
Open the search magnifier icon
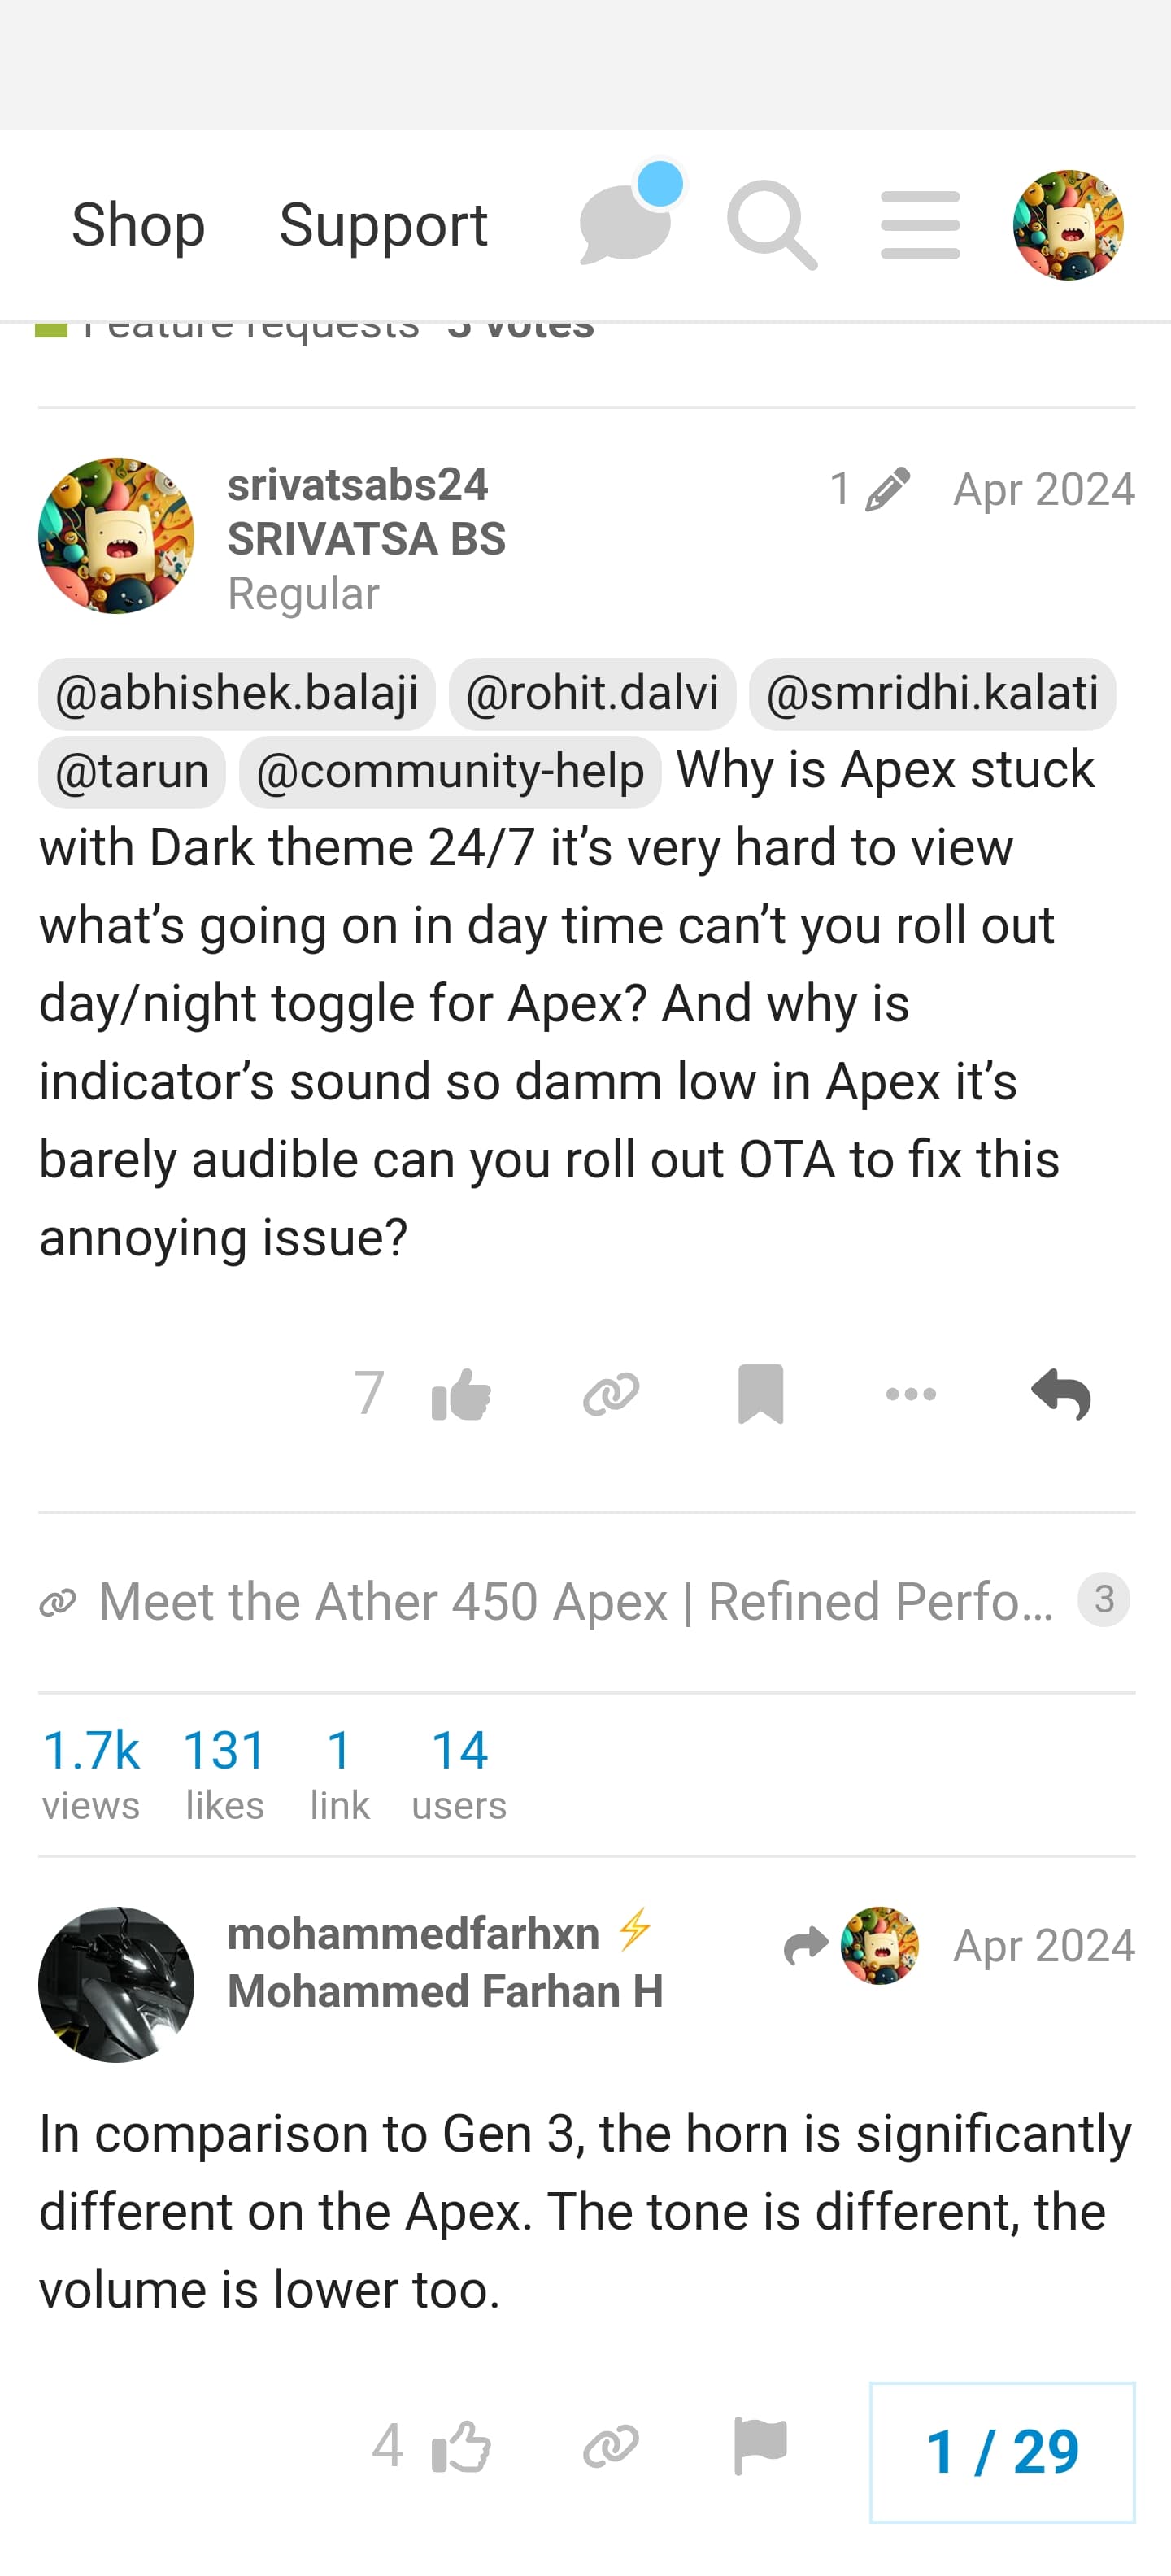[x=771, y=225]
